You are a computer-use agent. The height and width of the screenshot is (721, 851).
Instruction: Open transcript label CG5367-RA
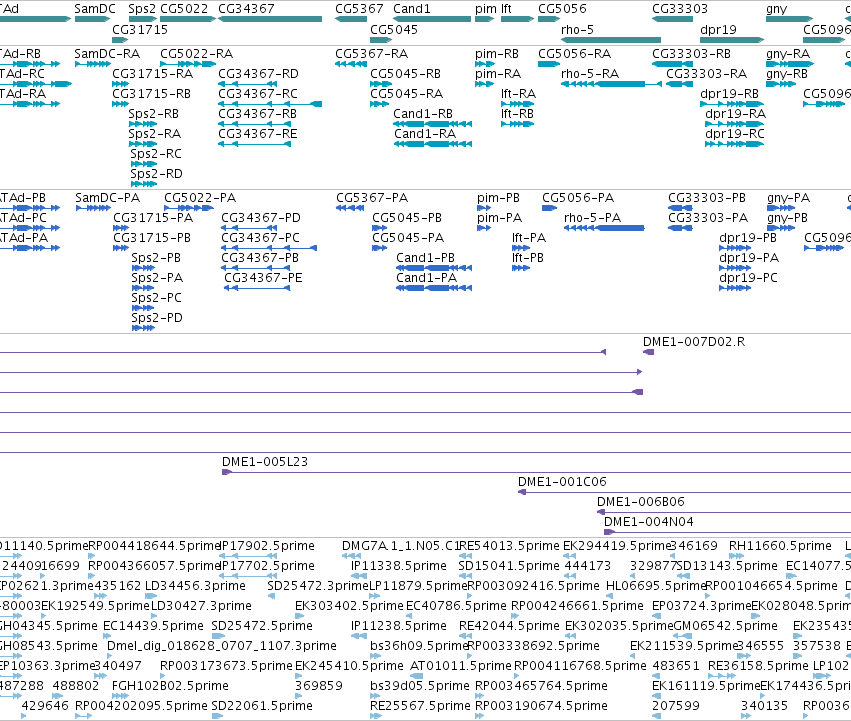pos(371,53)
